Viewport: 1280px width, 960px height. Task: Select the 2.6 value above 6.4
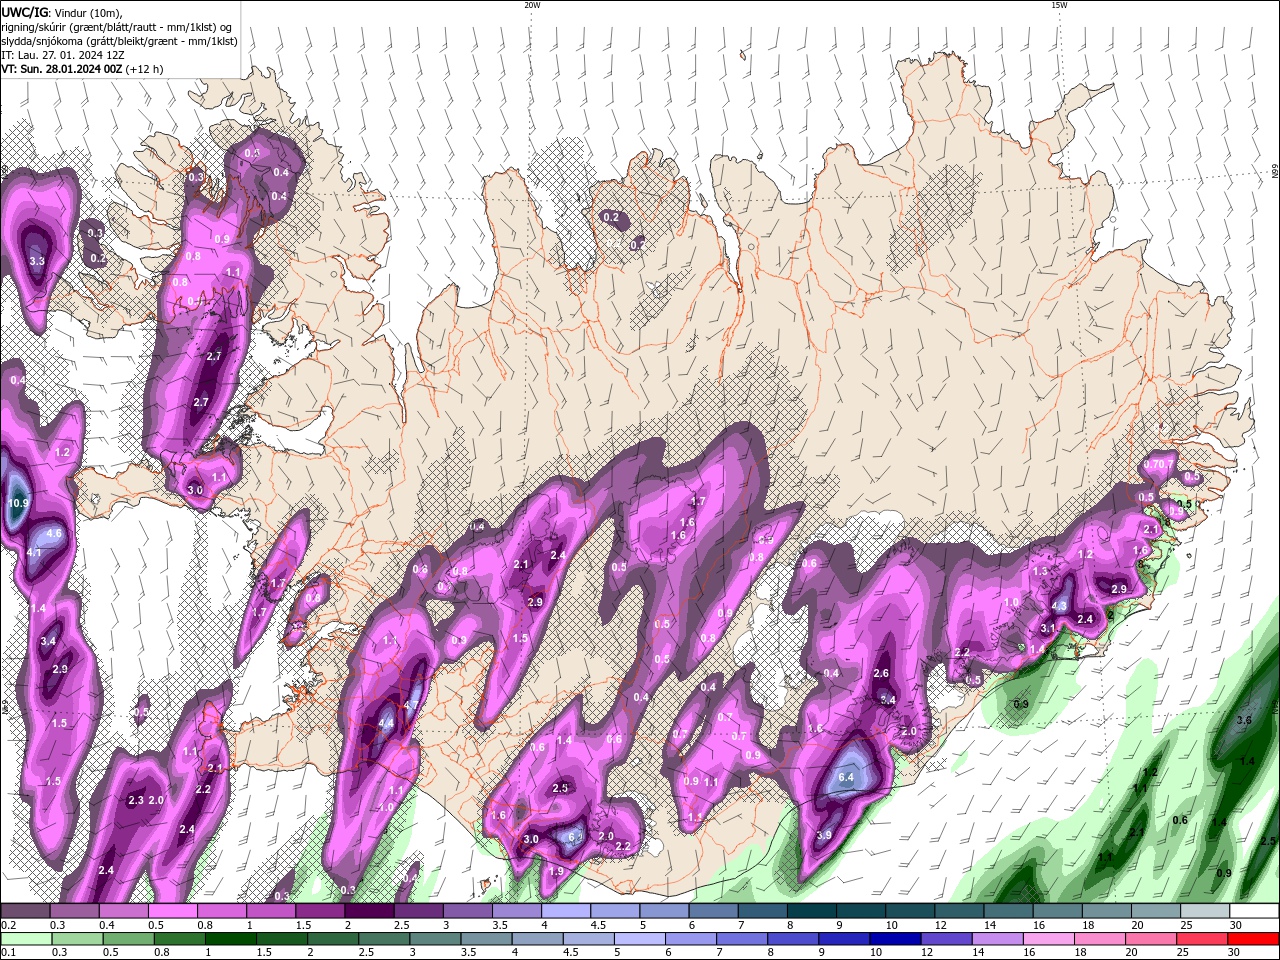click(x=881, y=674)
